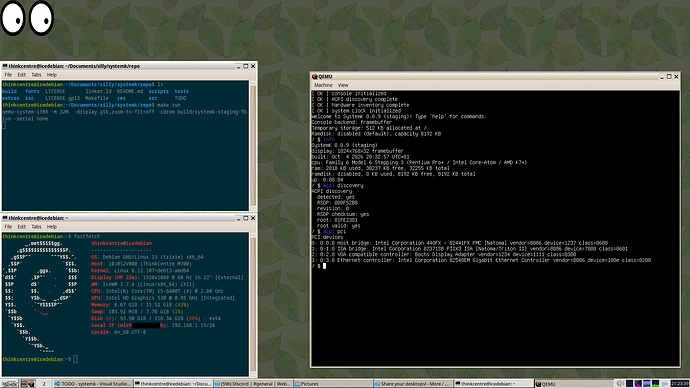Image resolution: width=690 pixels, height=388 pixels.
Task: Click the xeyes left eye widget
Action: 13,18
